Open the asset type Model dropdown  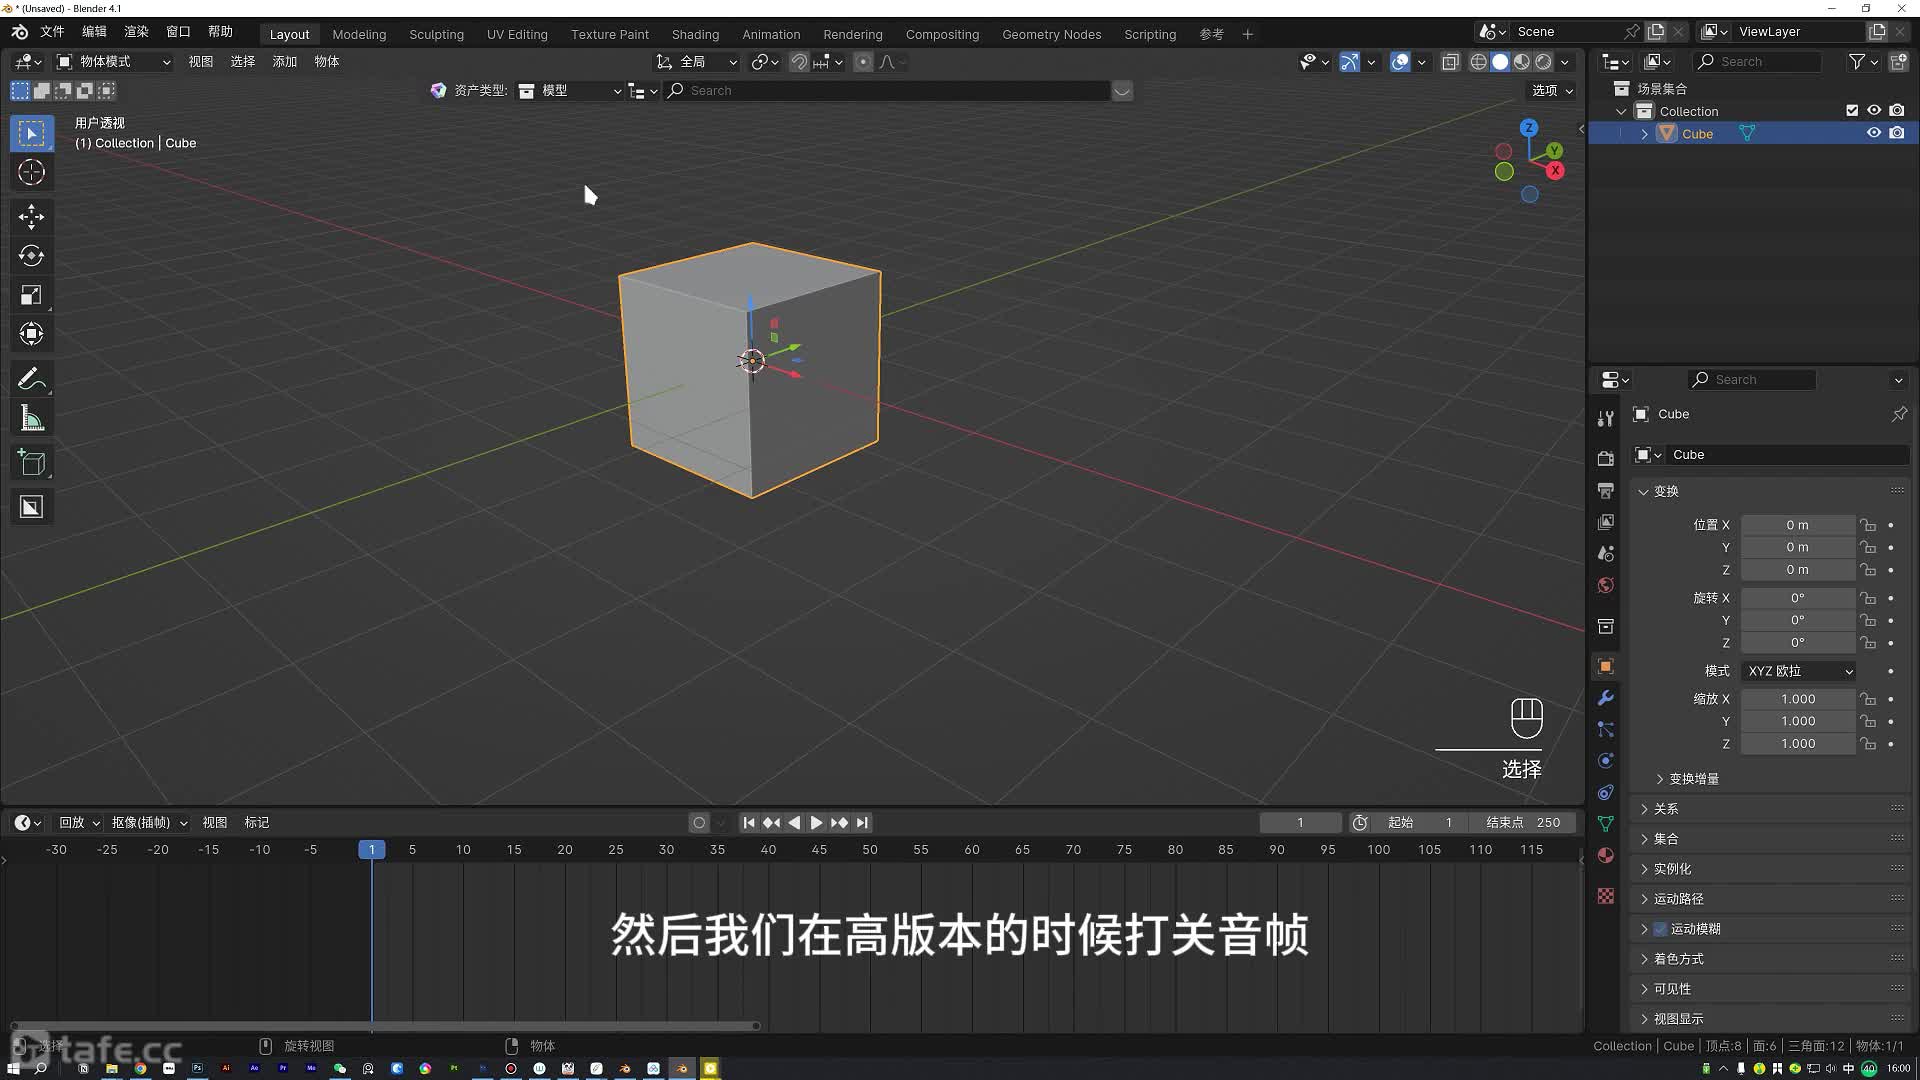[570, 91]
